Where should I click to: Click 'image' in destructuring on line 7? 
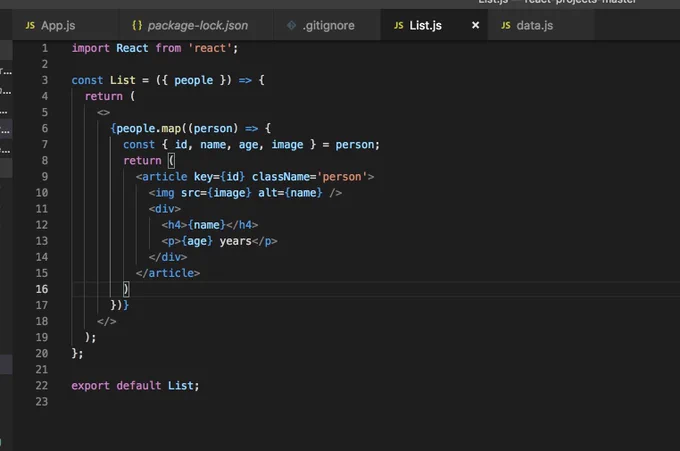pos(287,144)
